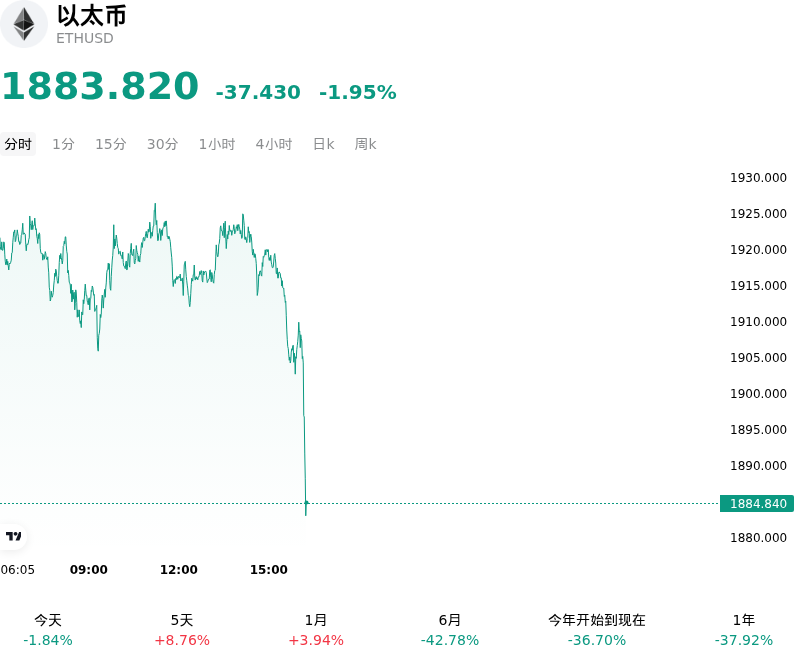Open the TradingView logo badge
800x660 pixels.
[13, 536]
